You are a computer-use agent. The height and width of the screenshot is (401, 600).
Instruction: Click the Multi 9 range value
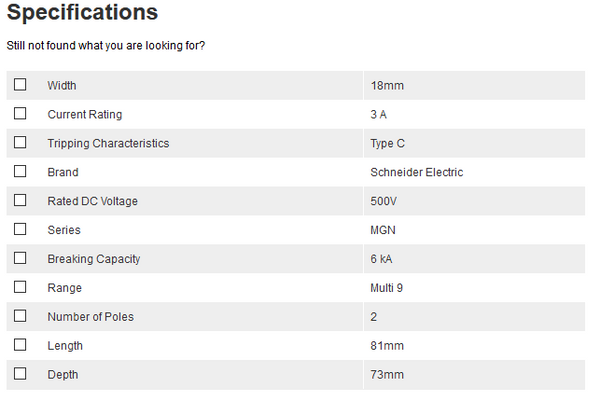tap(386, 288)
